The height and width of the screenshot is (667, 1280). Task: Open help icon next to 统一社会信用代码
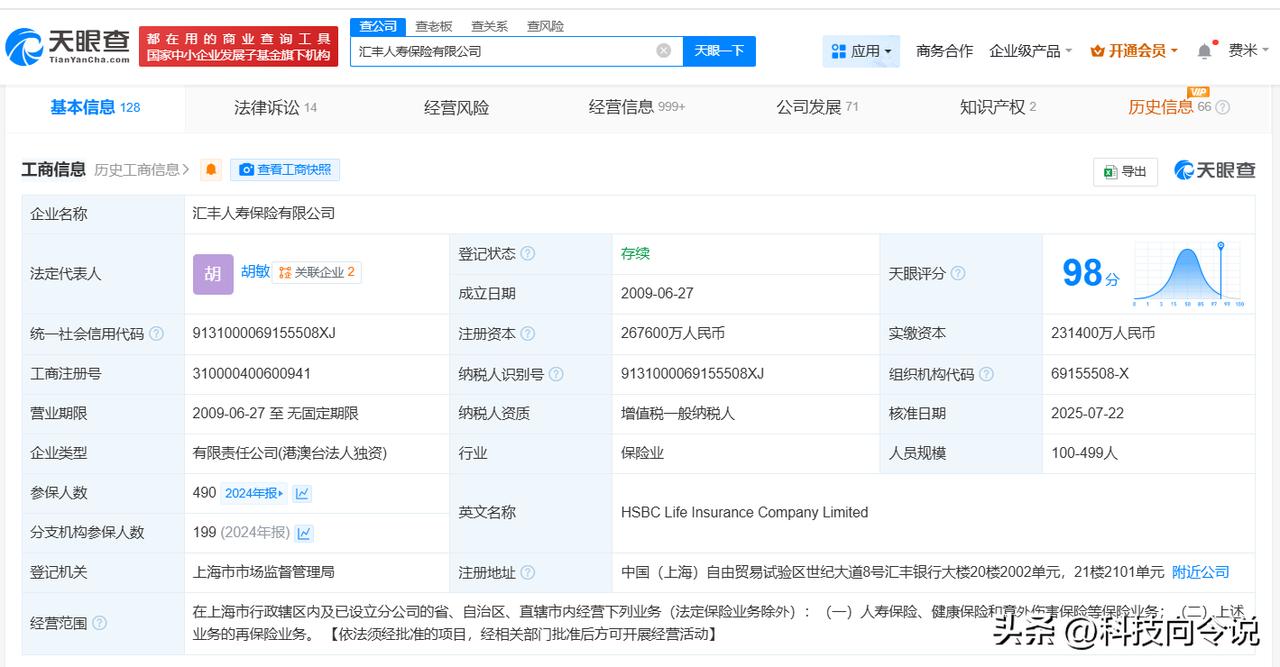coord(156,334)
